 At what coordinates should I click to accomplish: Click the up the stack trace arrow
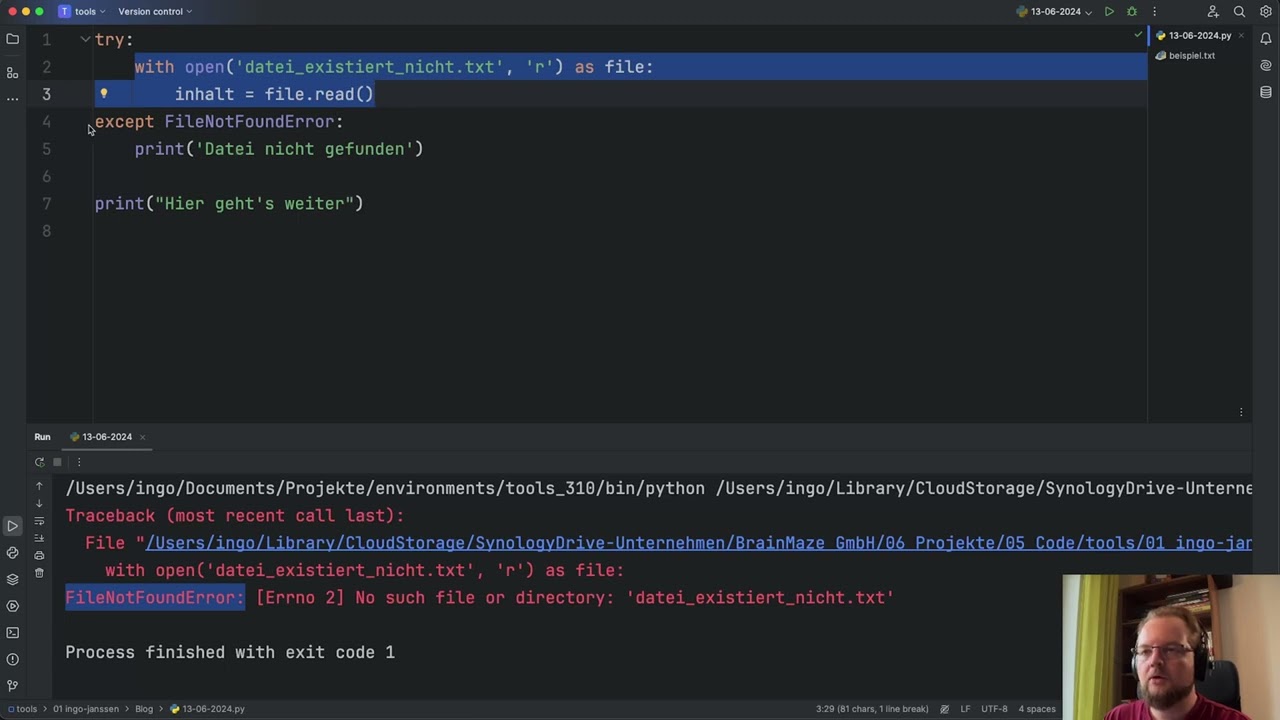click(x=39, y=486)
